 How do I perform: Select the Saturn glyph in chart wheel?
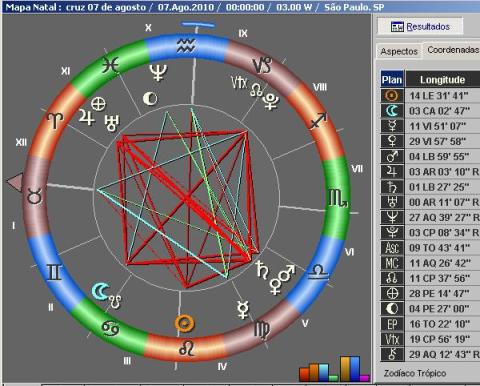click(262, 270)
